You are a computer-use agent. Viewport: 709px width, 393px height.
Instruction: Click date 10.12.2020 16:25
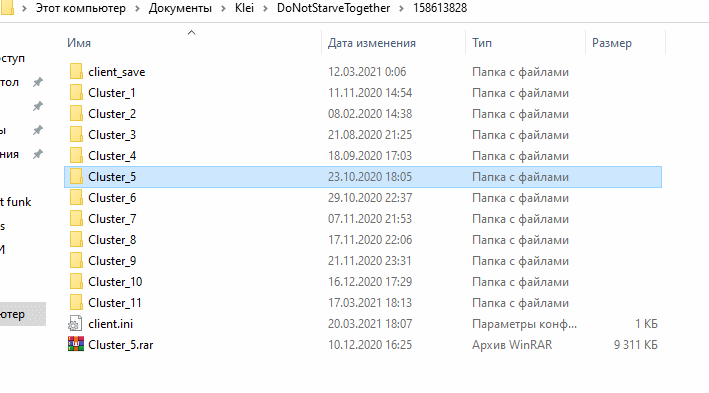tap(370, 345)
